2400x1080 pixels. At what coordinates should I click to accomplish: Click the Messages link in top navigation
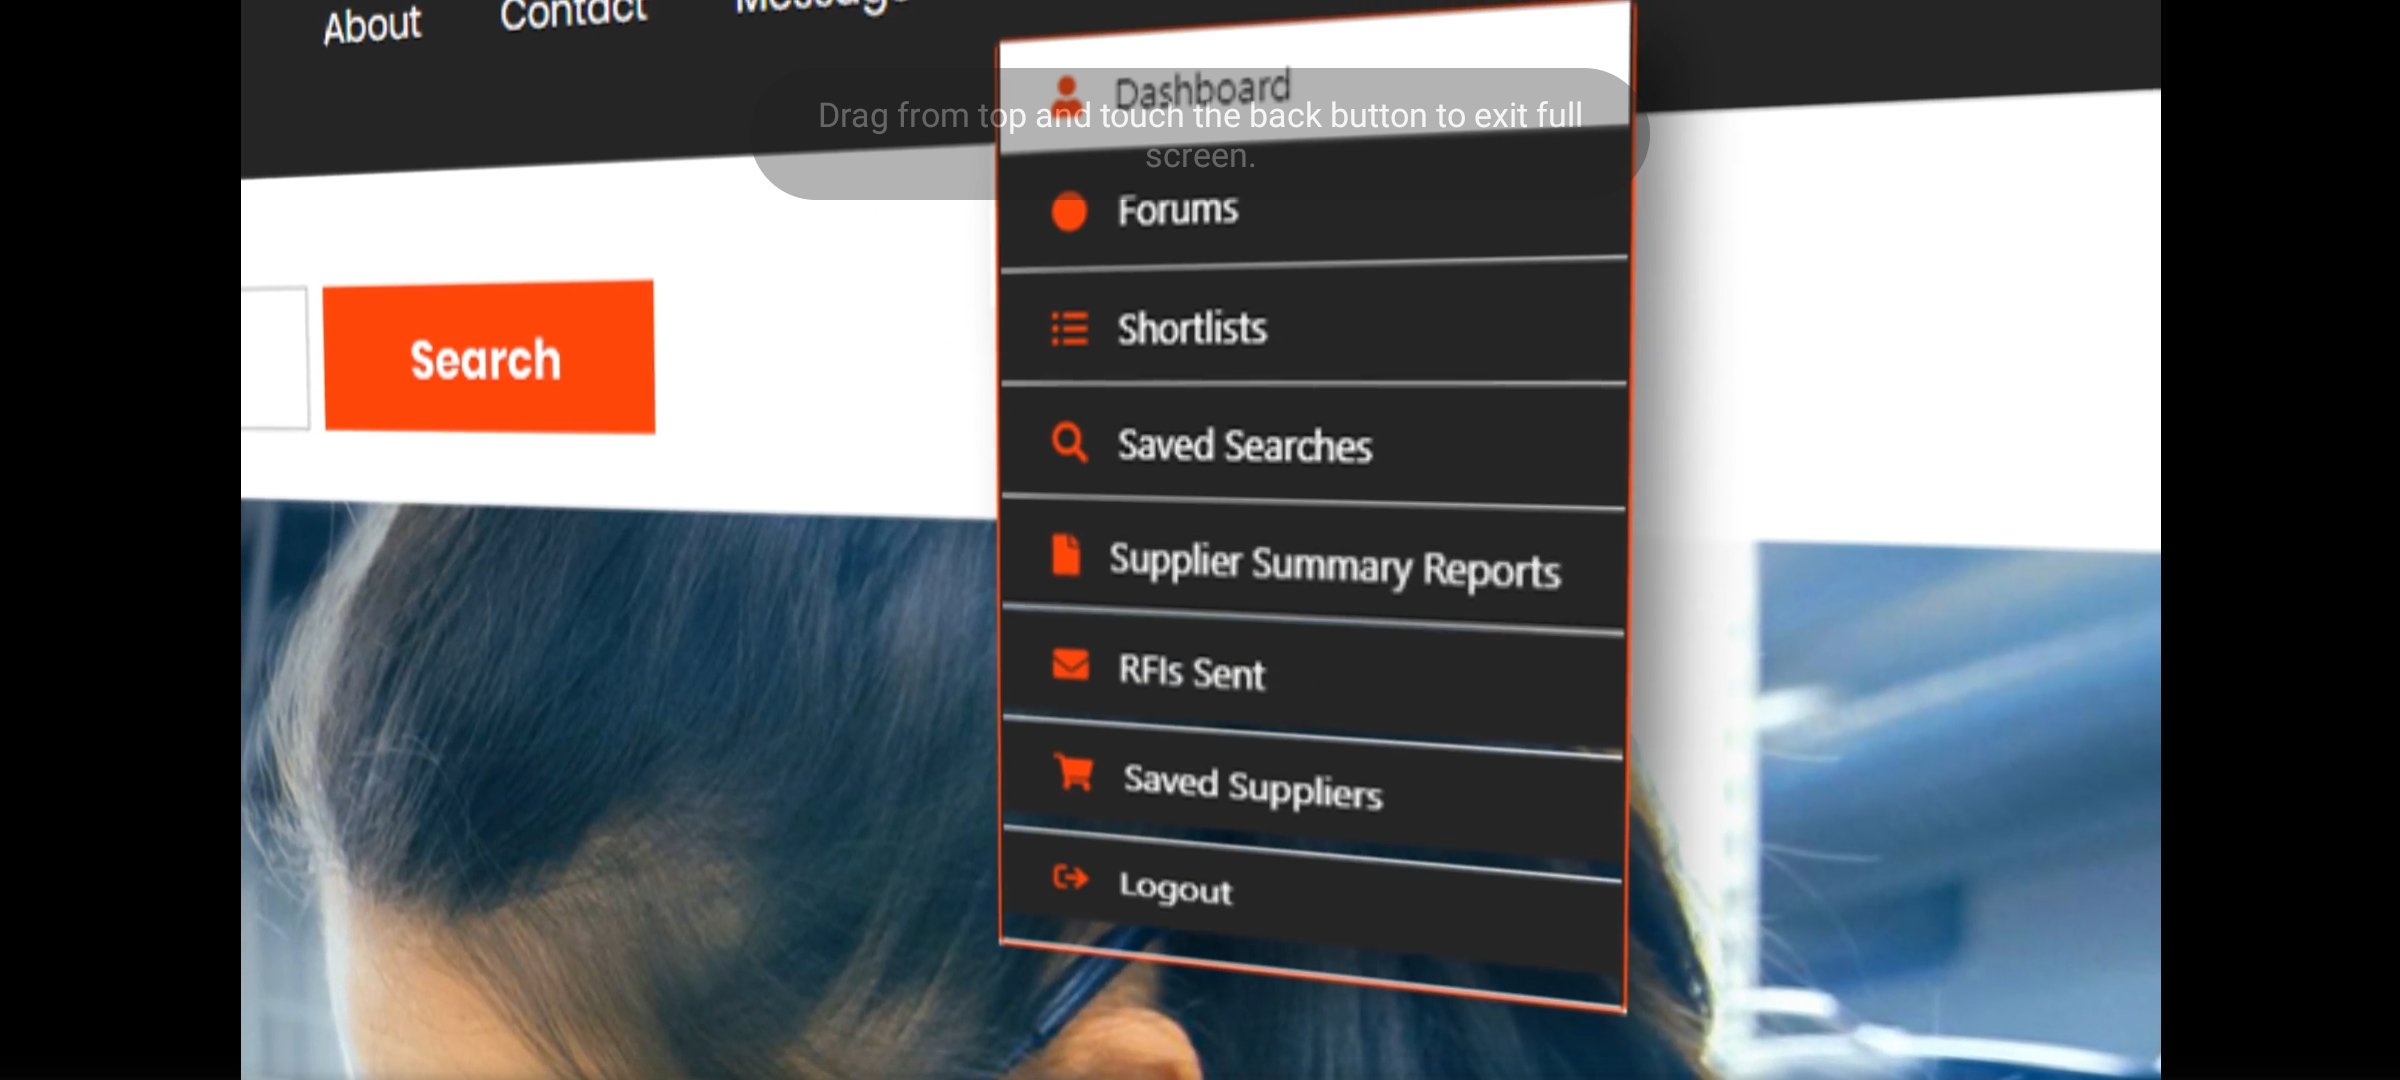820,6
